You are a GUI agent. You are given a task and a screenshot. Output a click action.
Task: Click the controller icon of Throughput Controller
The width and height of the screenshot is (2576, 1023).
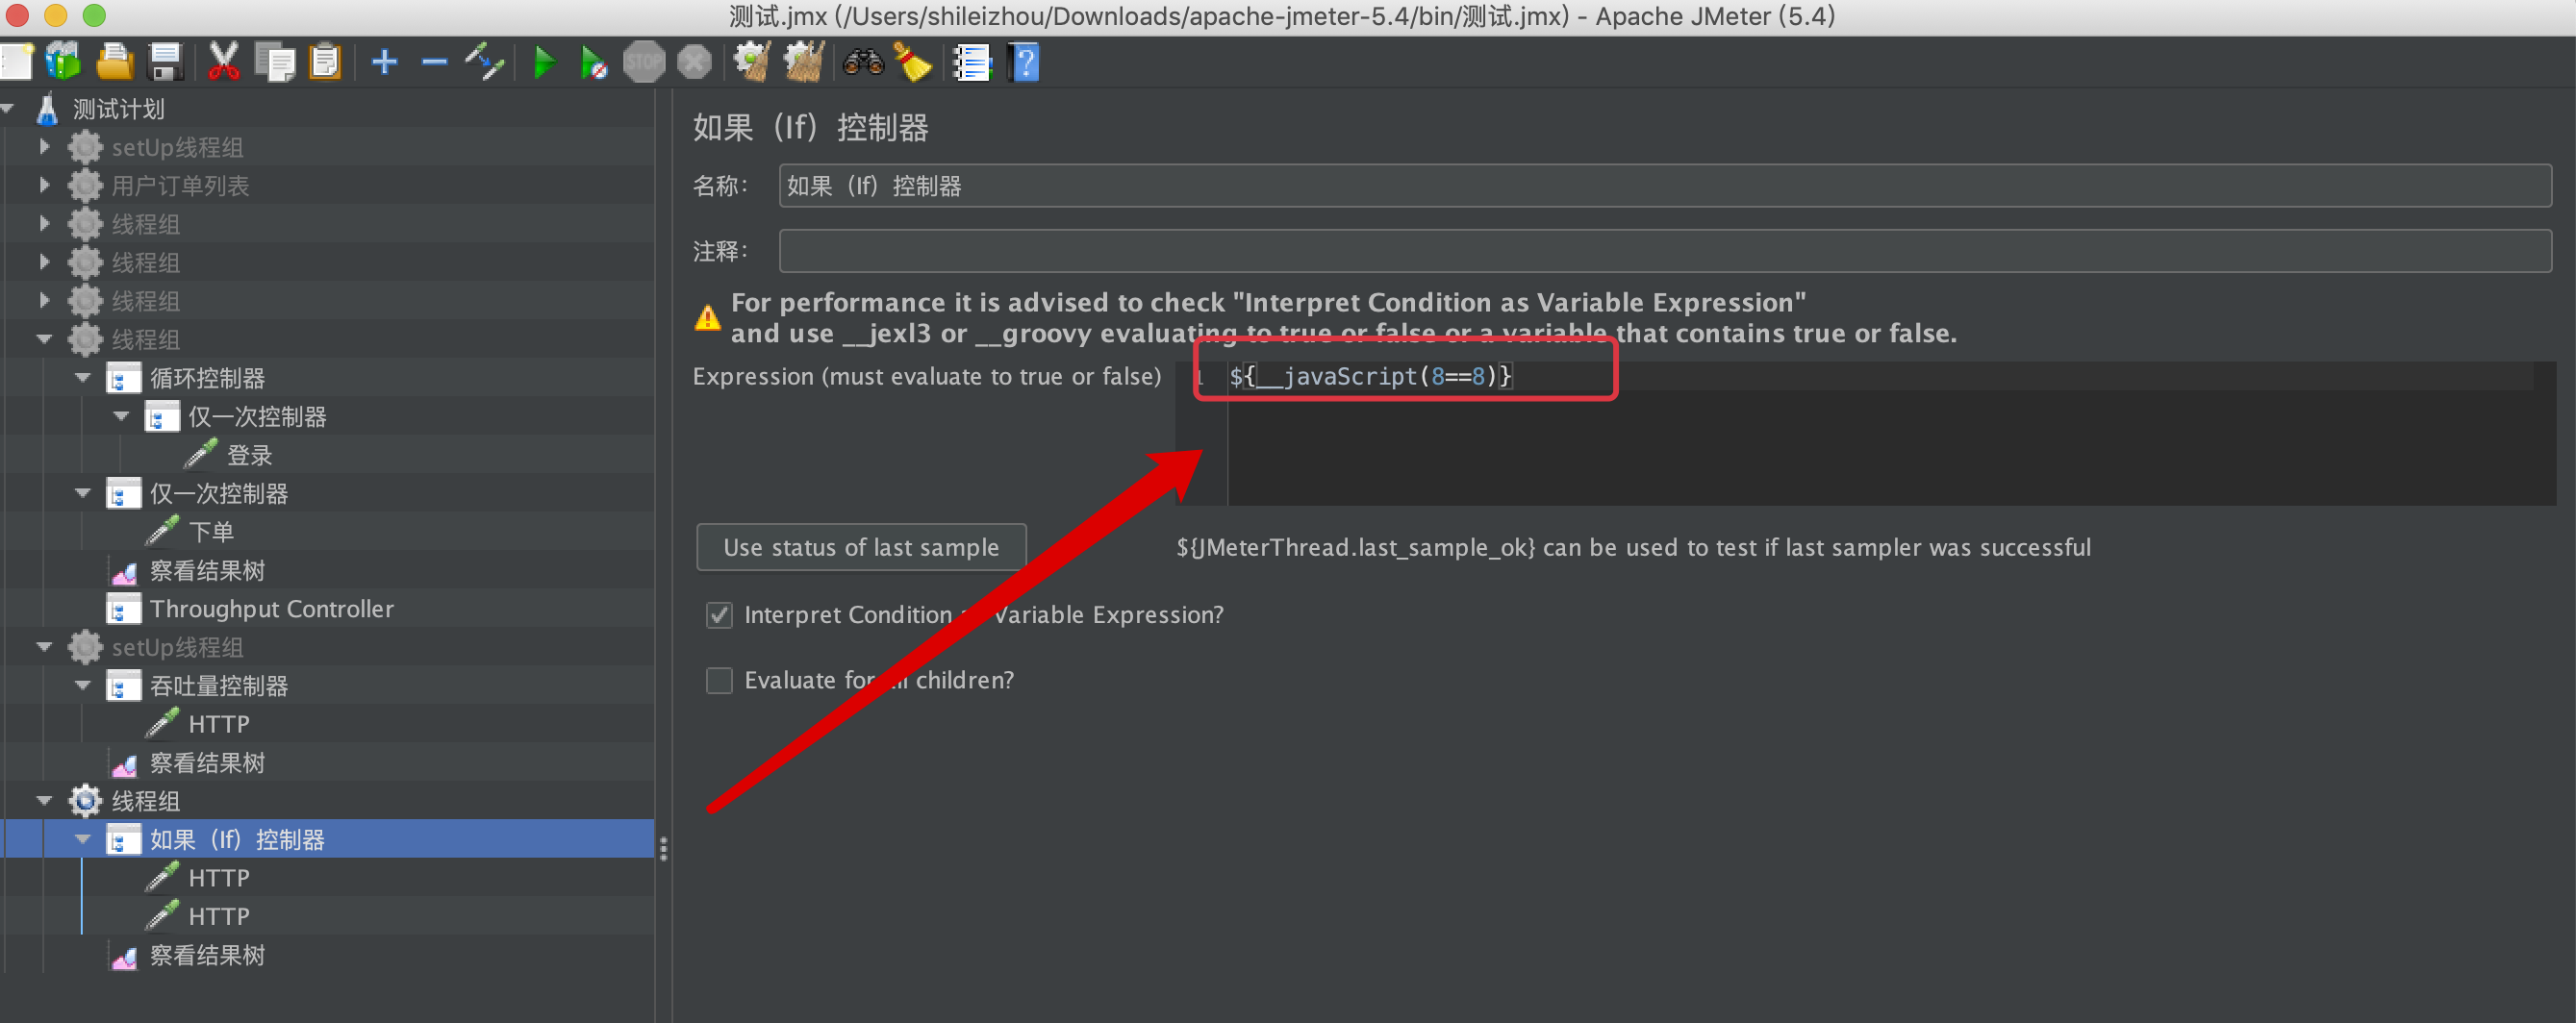click(123, 609)
